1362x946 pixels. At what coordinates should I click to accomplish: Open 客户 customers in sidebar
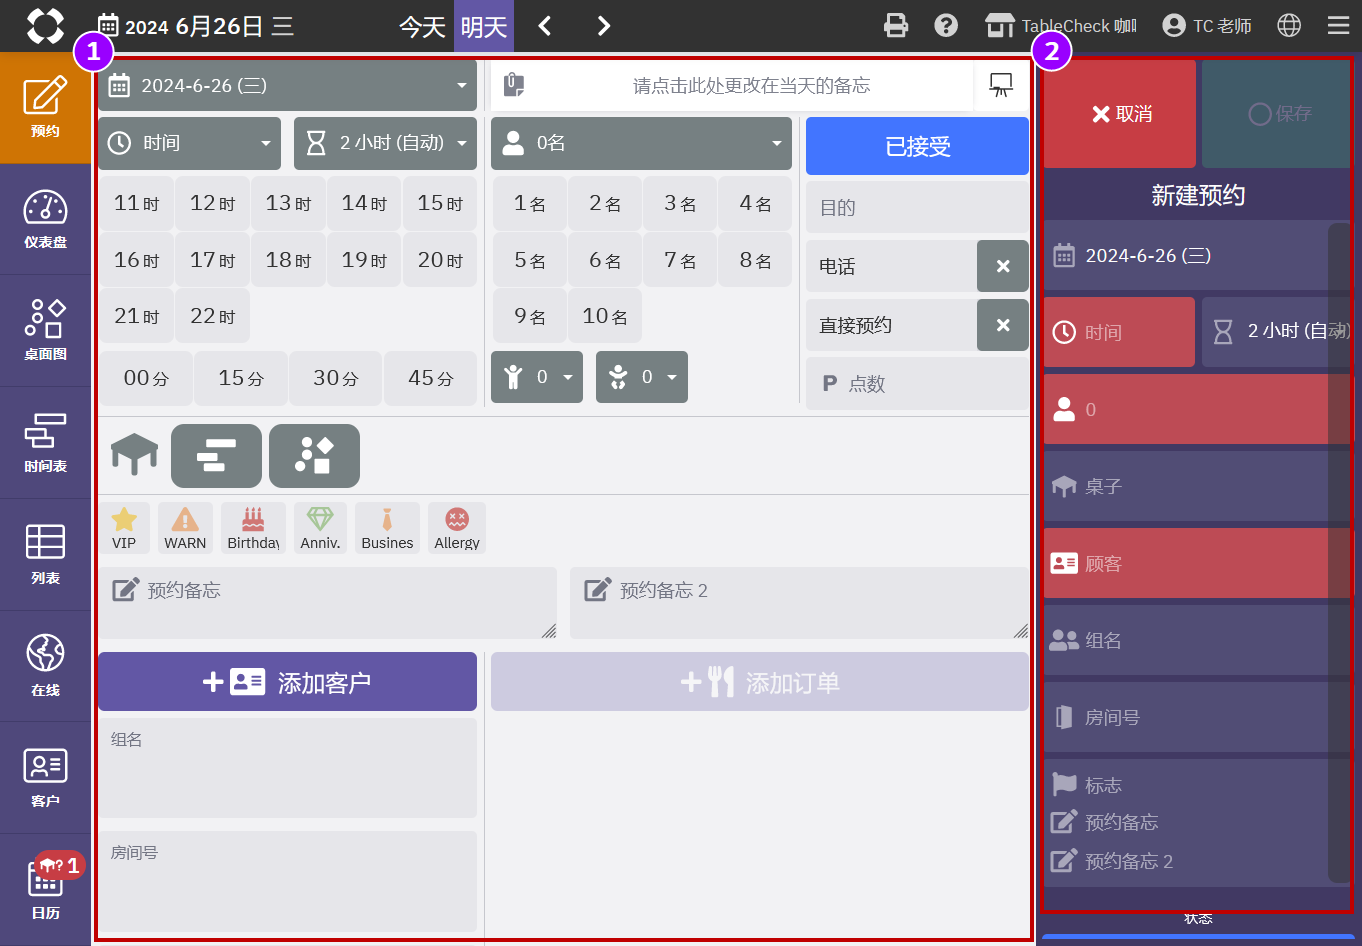[45, 778]
